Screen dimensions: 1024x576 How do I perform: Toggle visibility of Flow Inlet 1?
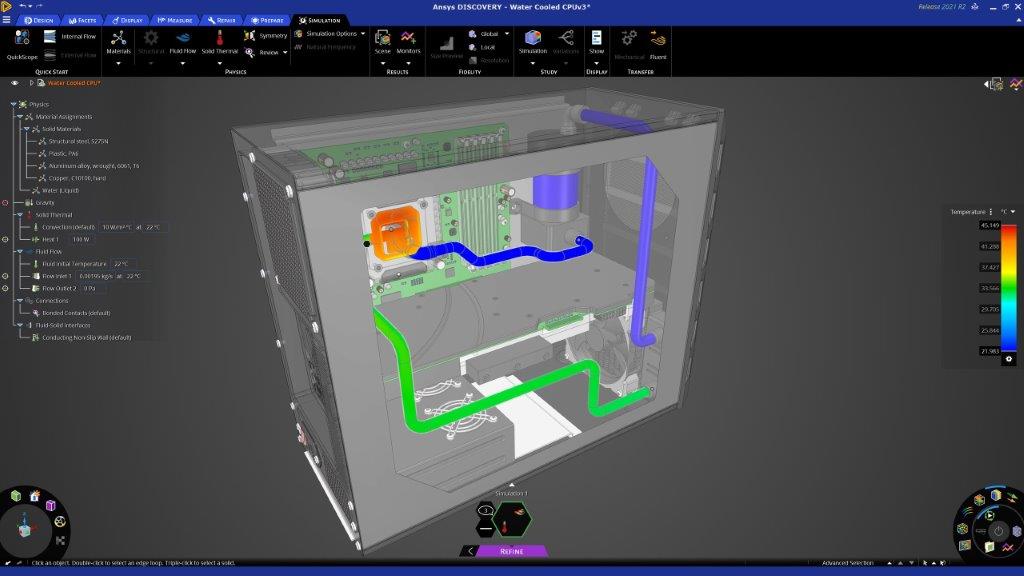(x=4, y=275)
